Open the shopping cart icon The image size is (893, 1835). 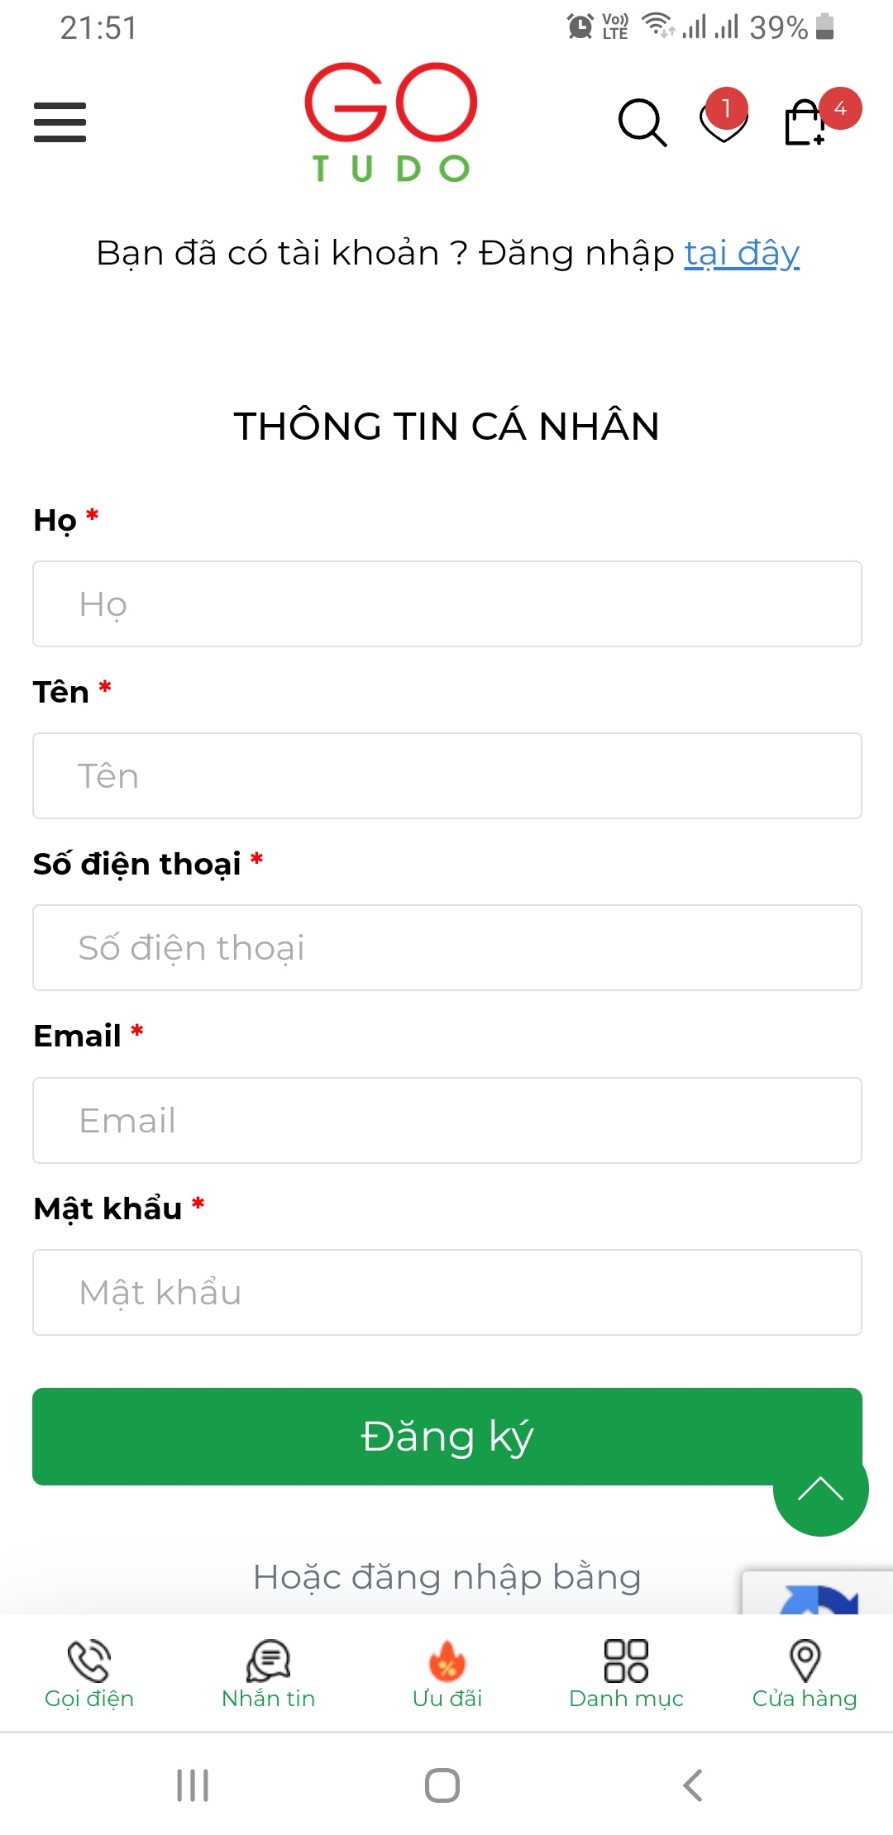click(x=805, y=123)
